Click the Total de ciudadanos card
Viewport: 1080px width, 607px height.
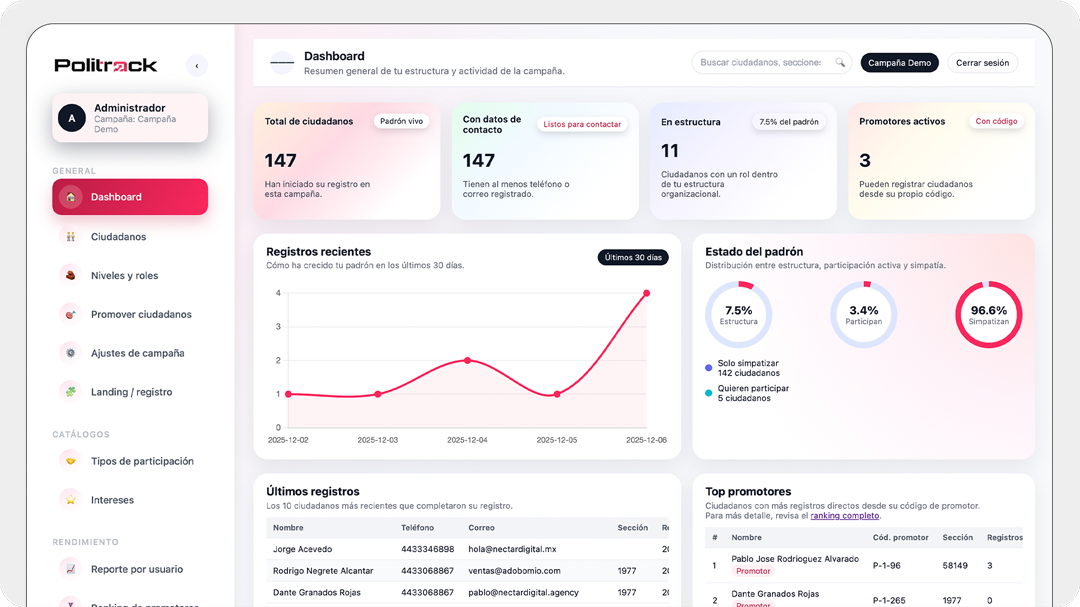347,161
